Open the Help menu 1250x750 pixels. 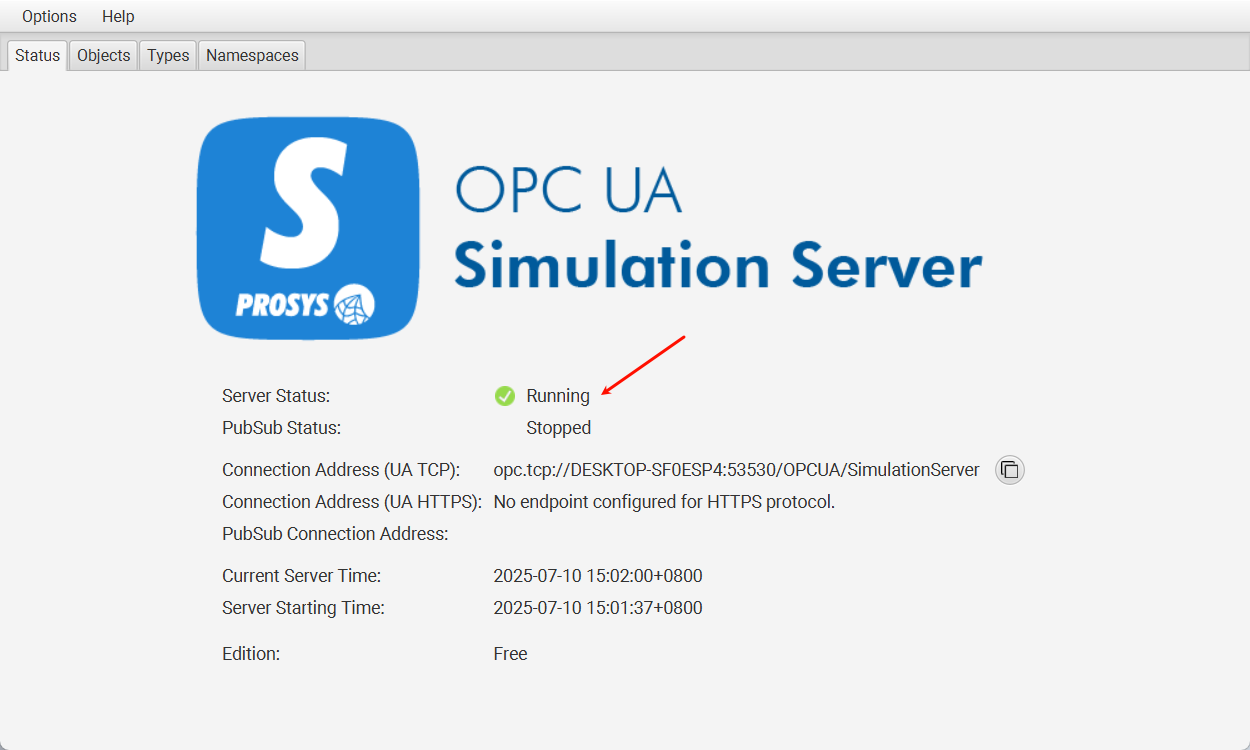tap(118, 16)
